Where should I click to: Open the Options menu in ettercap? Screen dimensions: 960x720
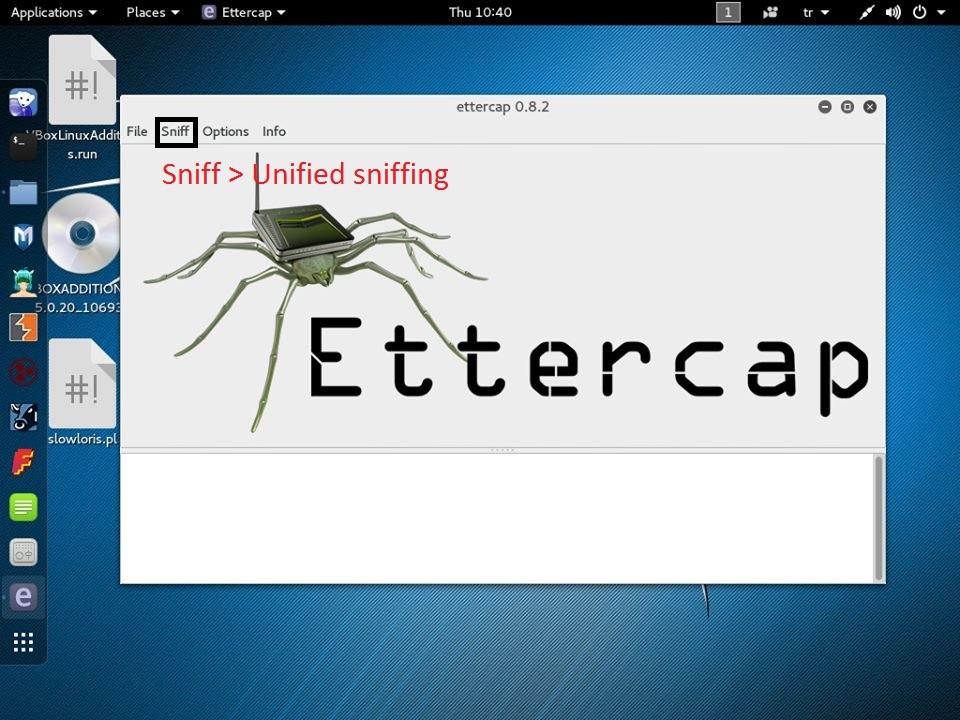225,132
